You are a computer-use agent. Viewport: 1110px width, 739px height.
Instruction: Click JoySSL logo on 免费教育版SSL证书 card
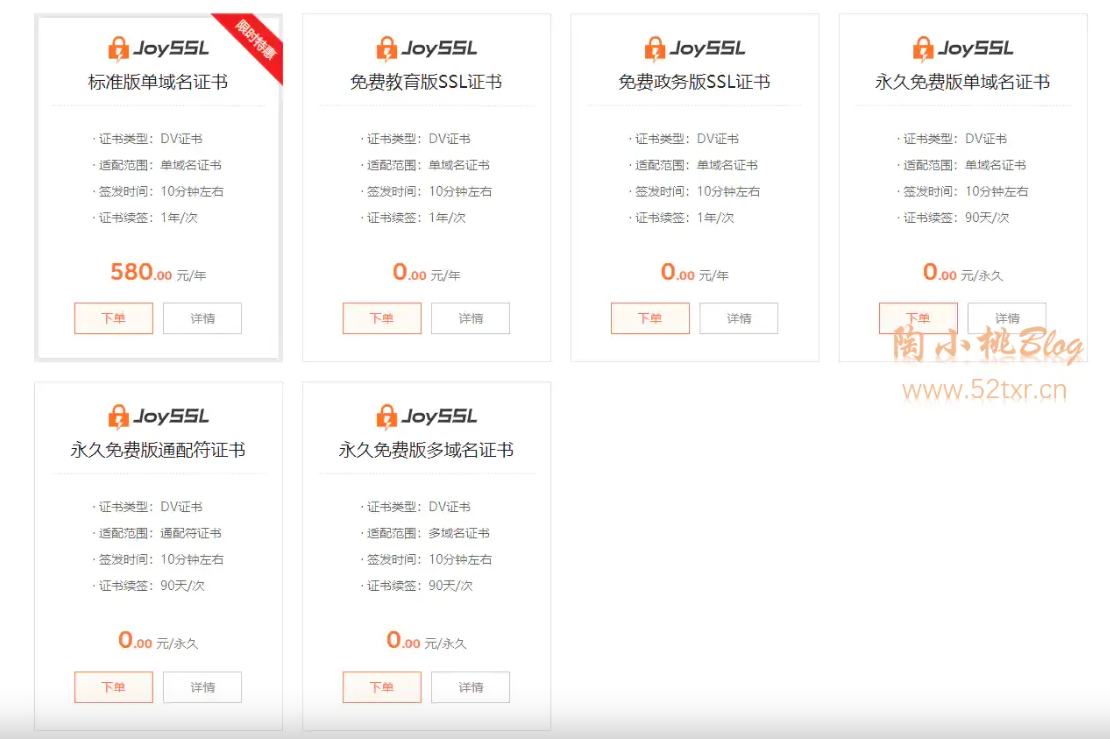pos(426,49)
